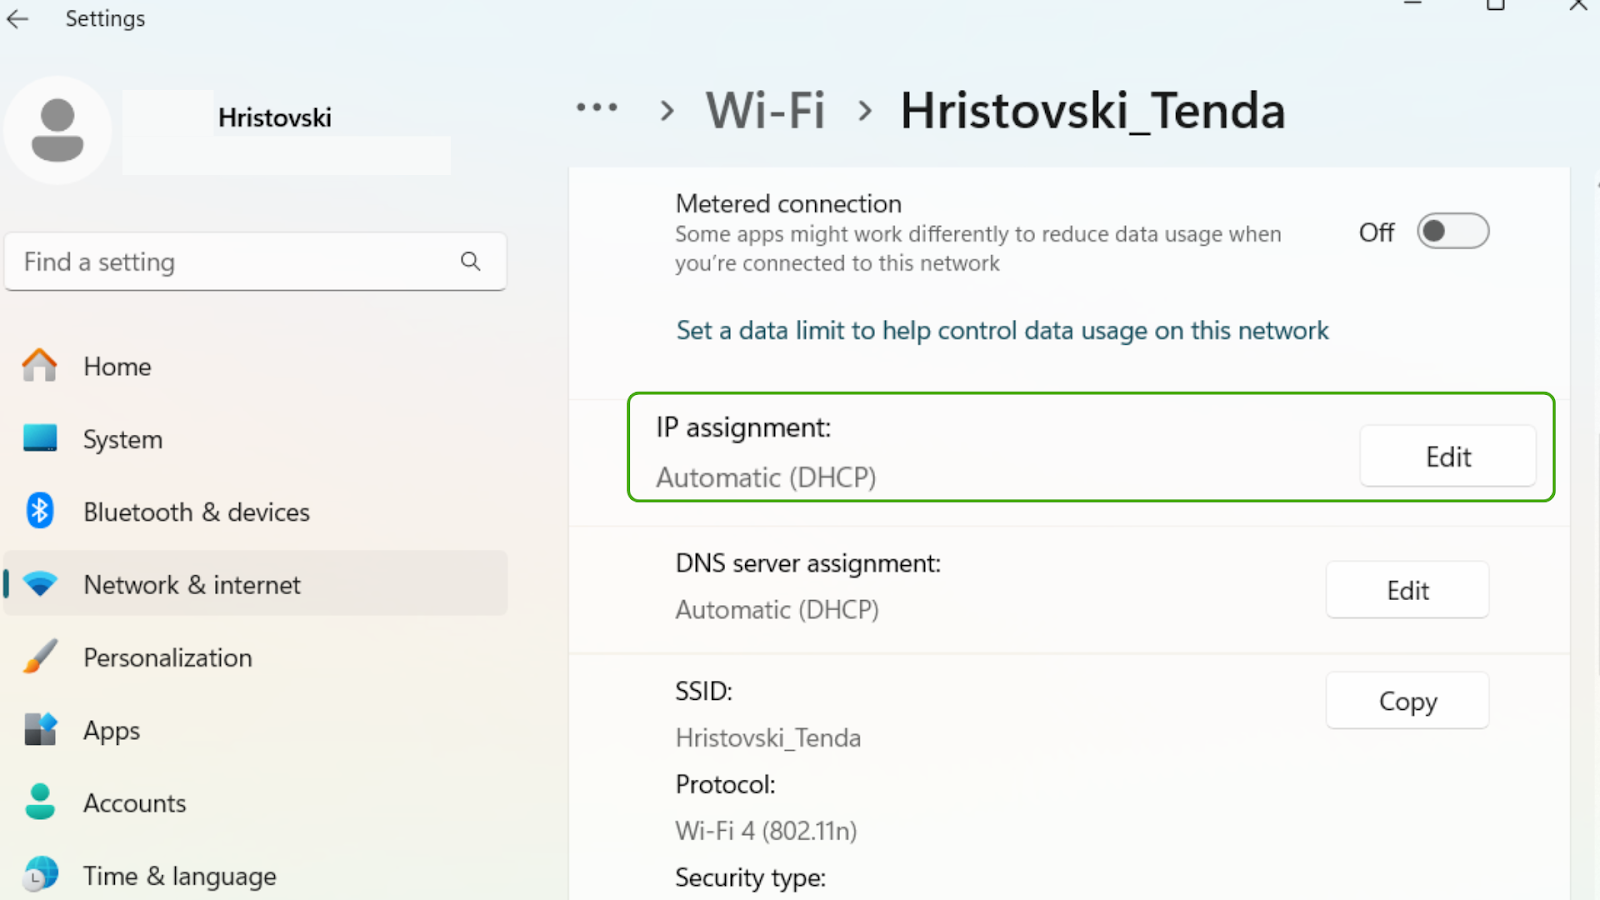1600x900 pixels.
Task: Open Time & language settings
Action: [256, 876]
